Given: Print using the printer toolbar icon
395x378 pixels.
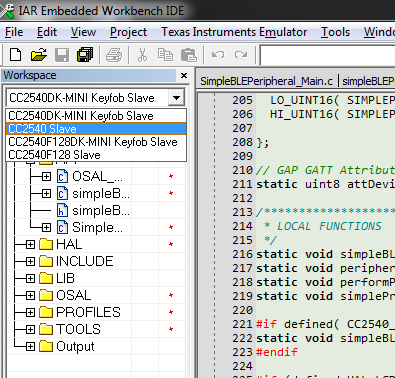Looking at the screenshot, I should 114,55.
